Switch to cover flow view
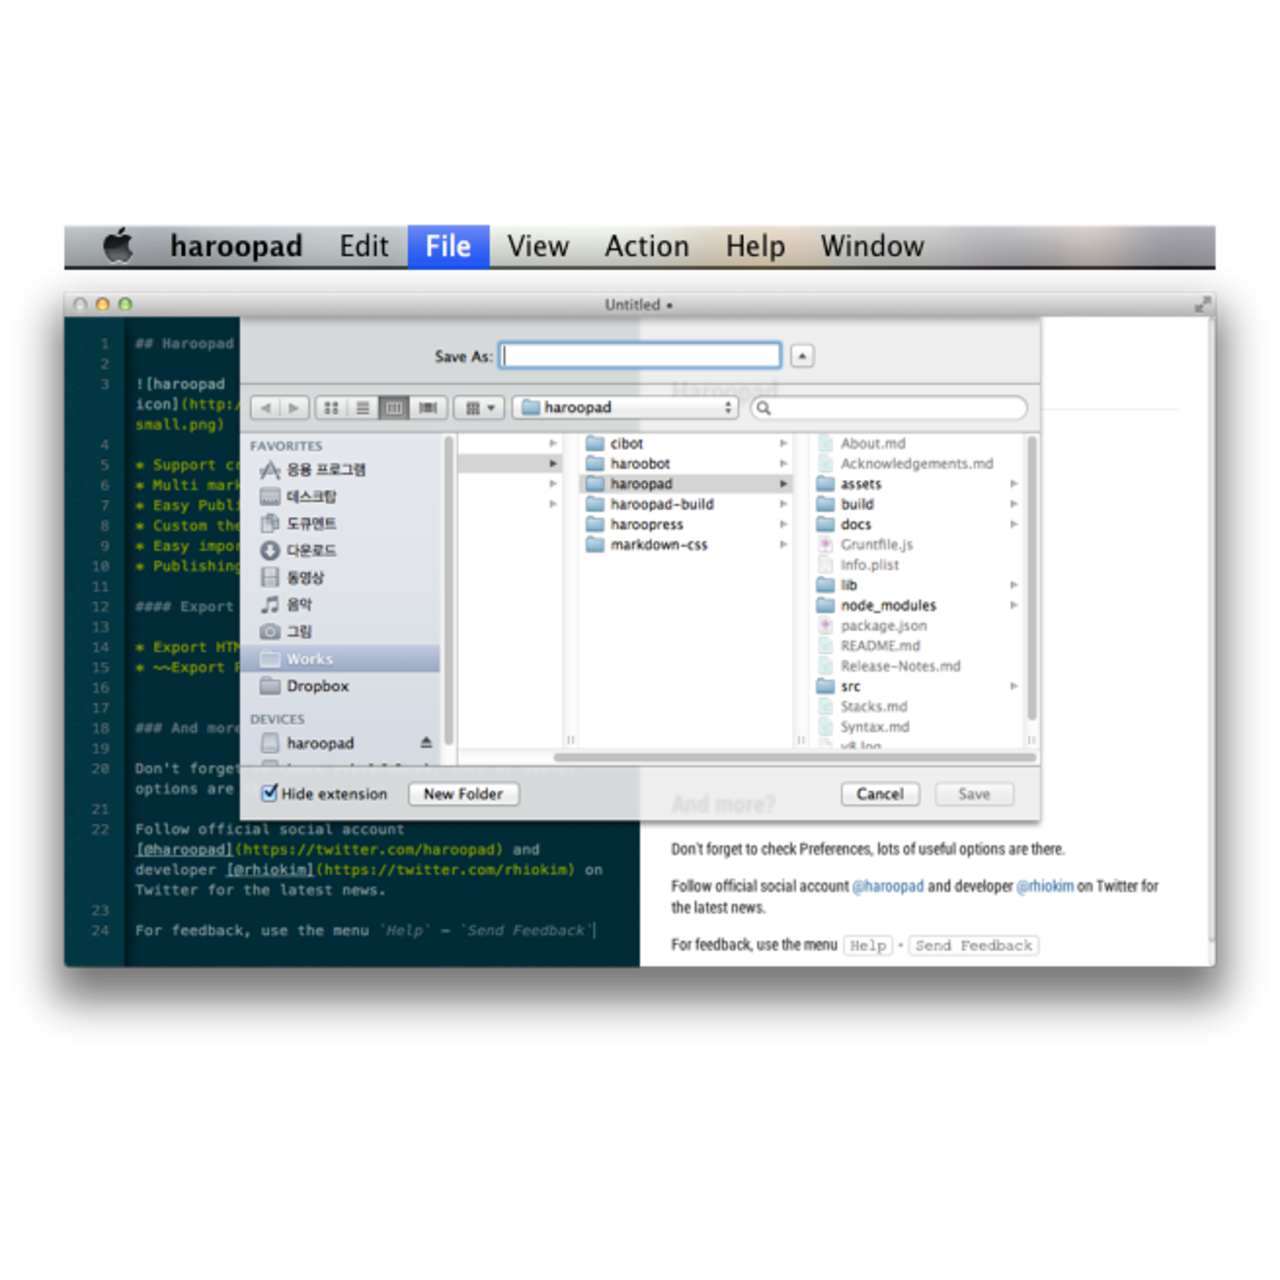 pos(427,408)
